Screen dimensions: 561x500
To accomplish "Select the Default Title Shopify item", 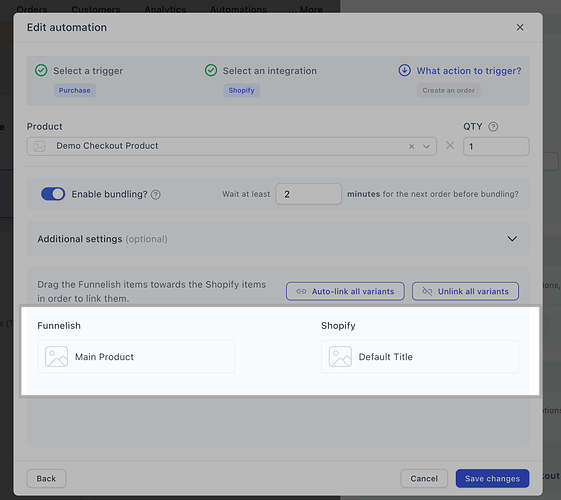I will pyautogui.click(x=420, y=357).
